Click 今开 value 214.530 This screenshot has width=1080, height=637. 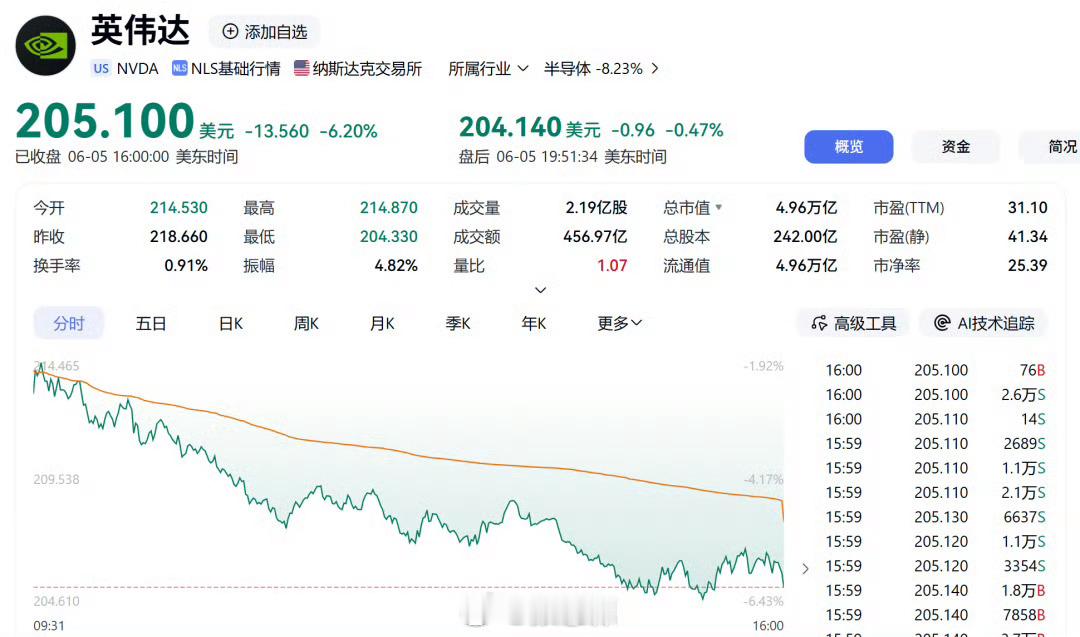click(178, 207)
